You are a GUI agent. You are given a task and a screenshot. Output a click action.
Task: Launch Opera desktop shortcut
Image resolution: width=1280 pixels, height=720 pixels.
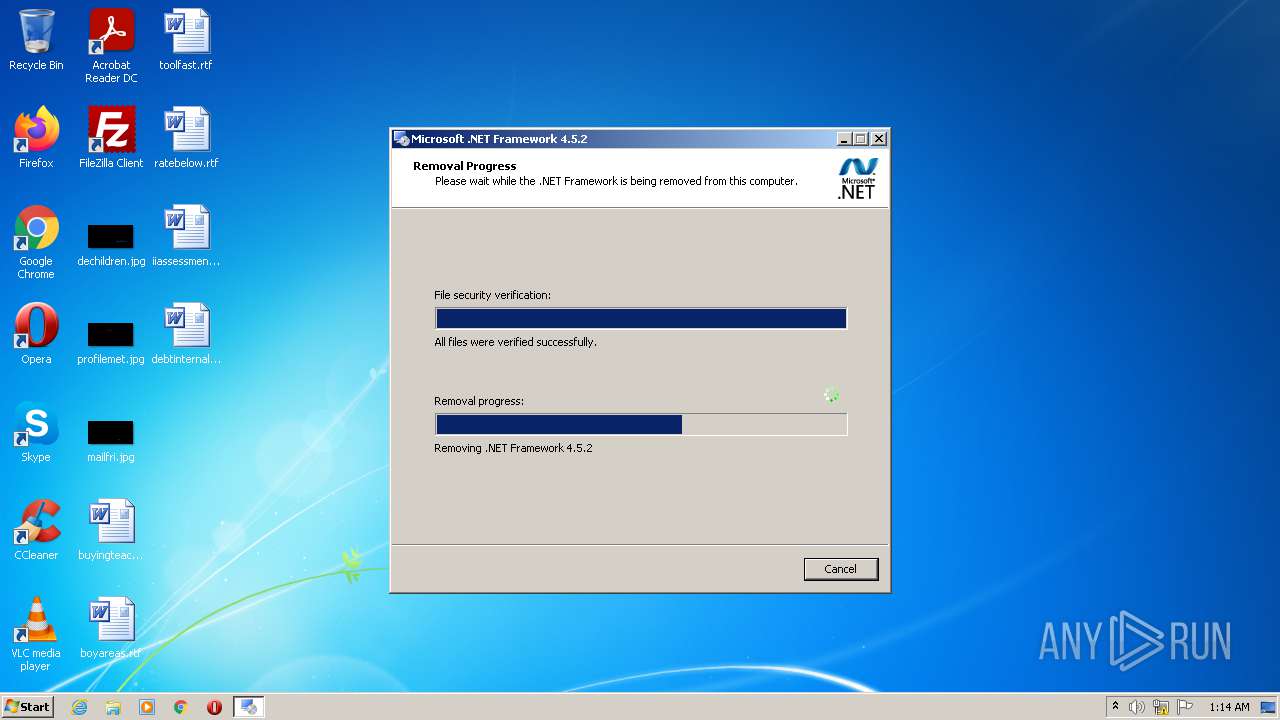click(36, 334)
